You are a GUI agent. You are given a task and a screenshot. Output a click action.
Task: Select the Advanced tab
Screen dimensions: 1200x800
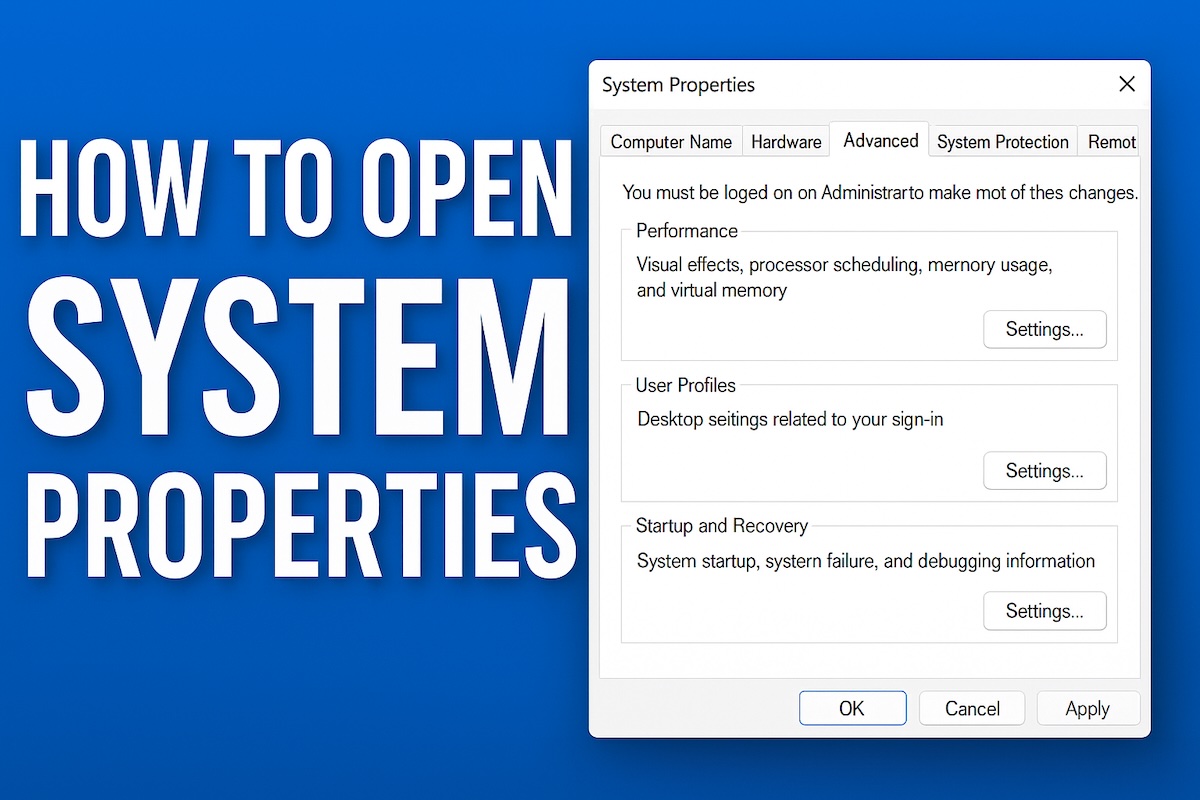coord(879,141)
